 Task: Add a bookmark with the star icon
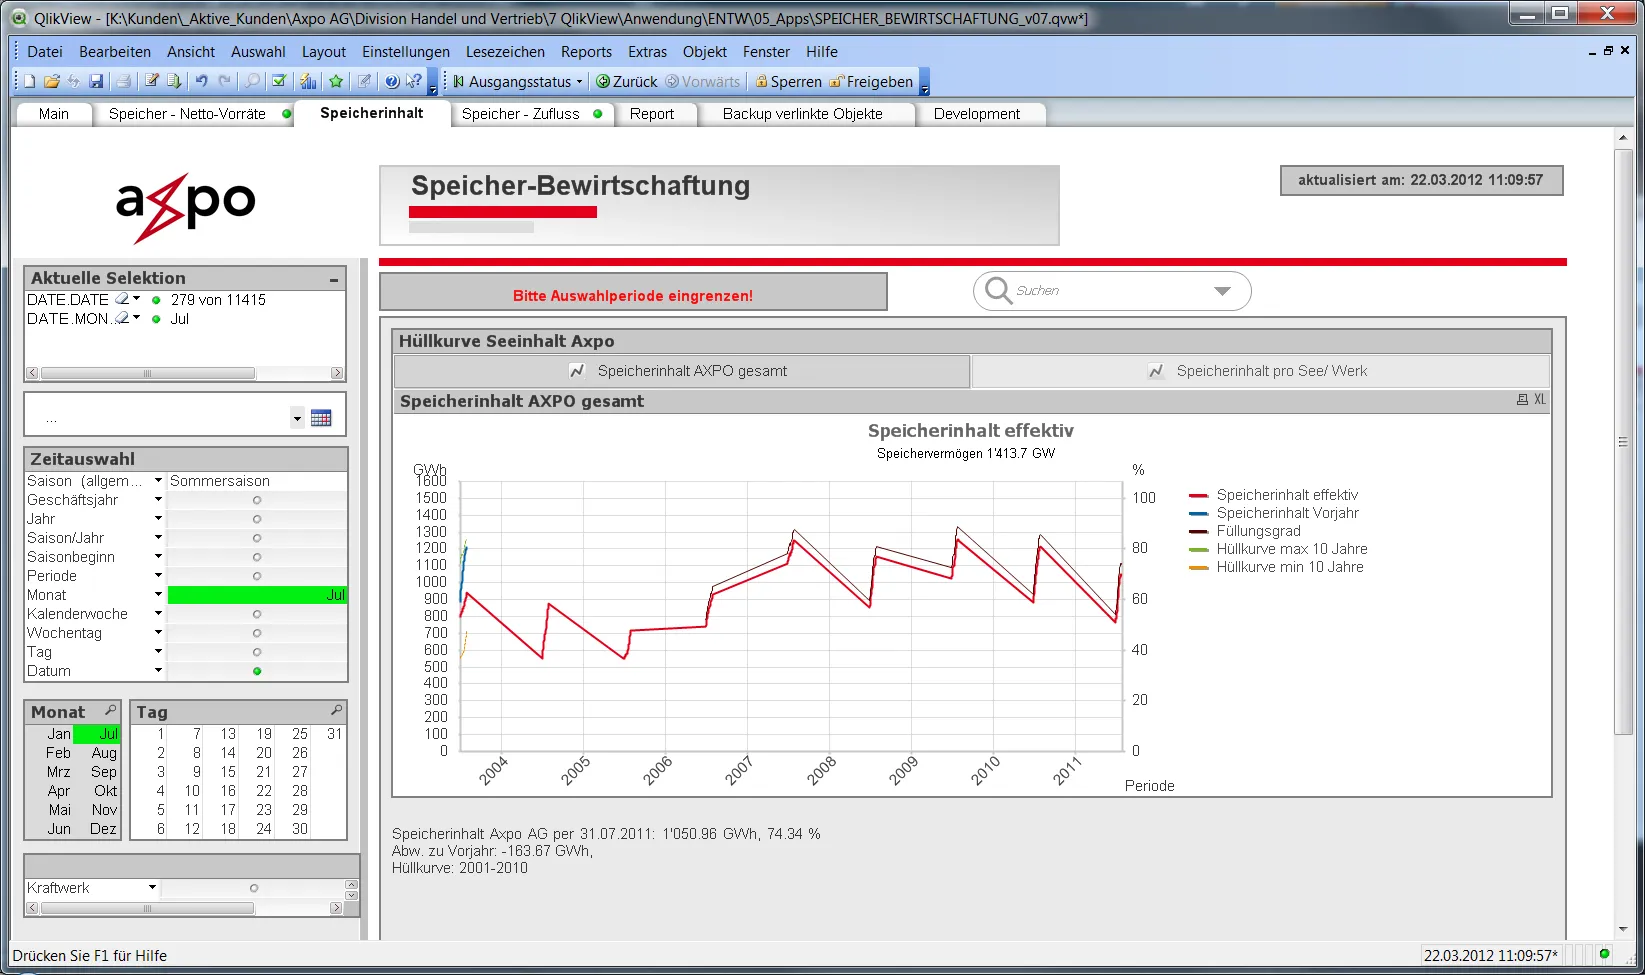coord(336,81)
